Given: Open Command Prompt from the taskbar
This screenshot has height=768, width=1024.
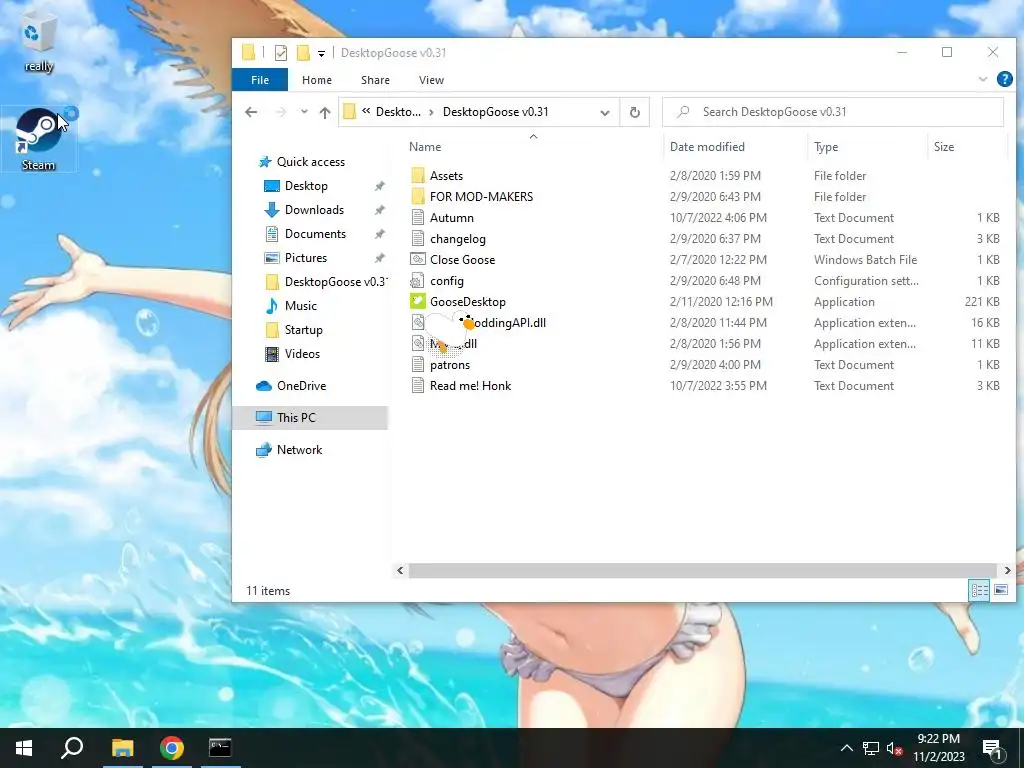Looking at the screenshot, I should [x=220, y=748].
